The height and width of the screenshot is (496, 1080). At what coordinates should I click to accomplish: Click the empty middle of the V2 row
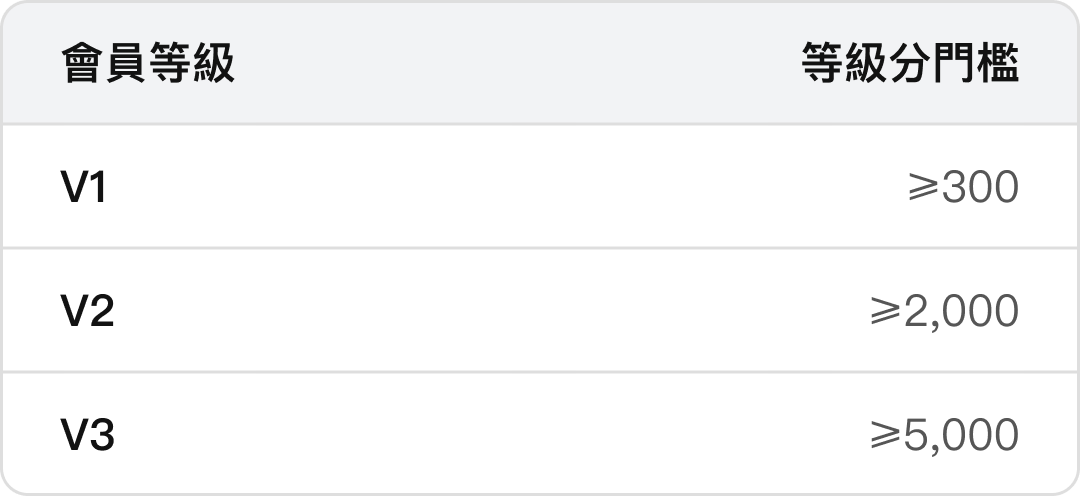pyautogui.click(x=500, y=312)
